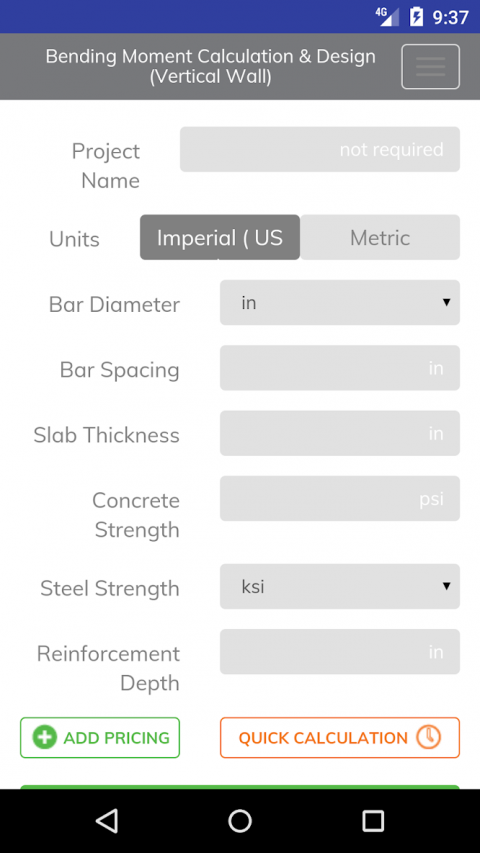Focus the Bar Spacing input field
This screenshot has width=480, height=853.
[340, 368]
